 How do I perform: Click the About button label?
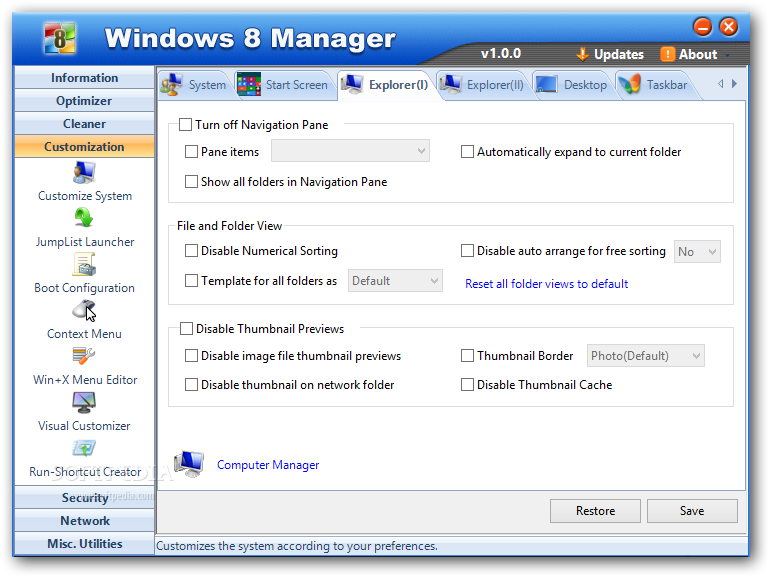coord(698,54)
